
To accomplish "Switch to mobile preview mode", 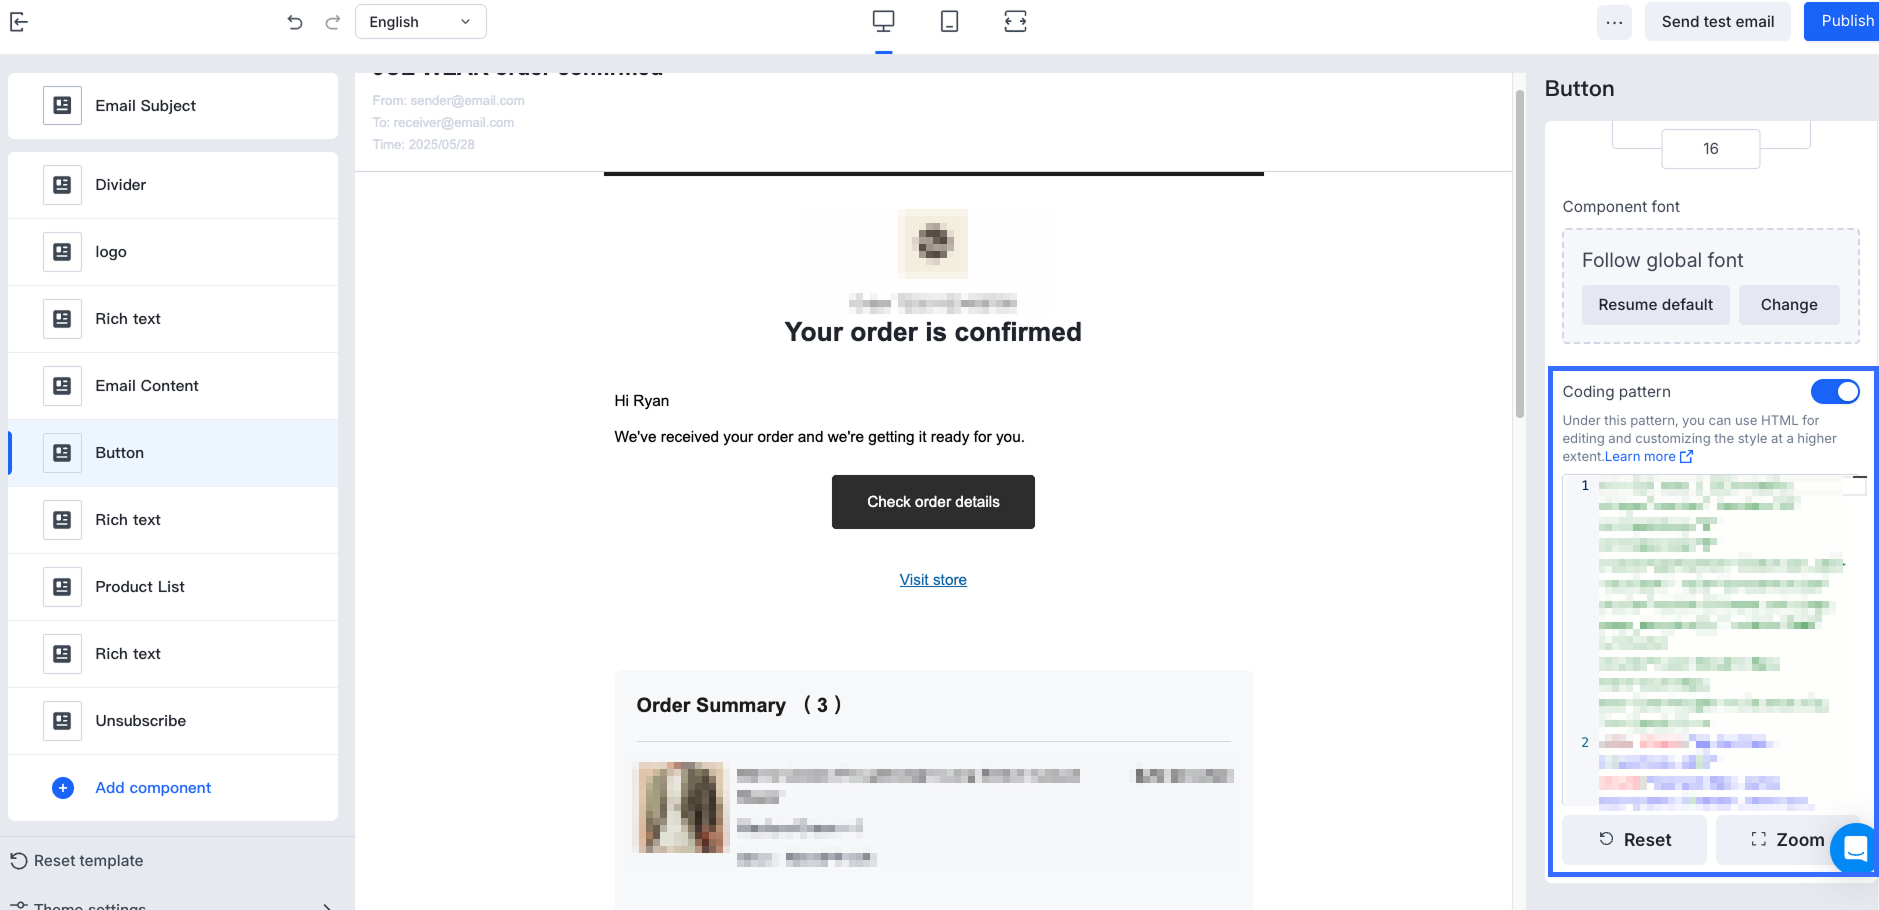I will pyautogui.click(x=949, y=21).
